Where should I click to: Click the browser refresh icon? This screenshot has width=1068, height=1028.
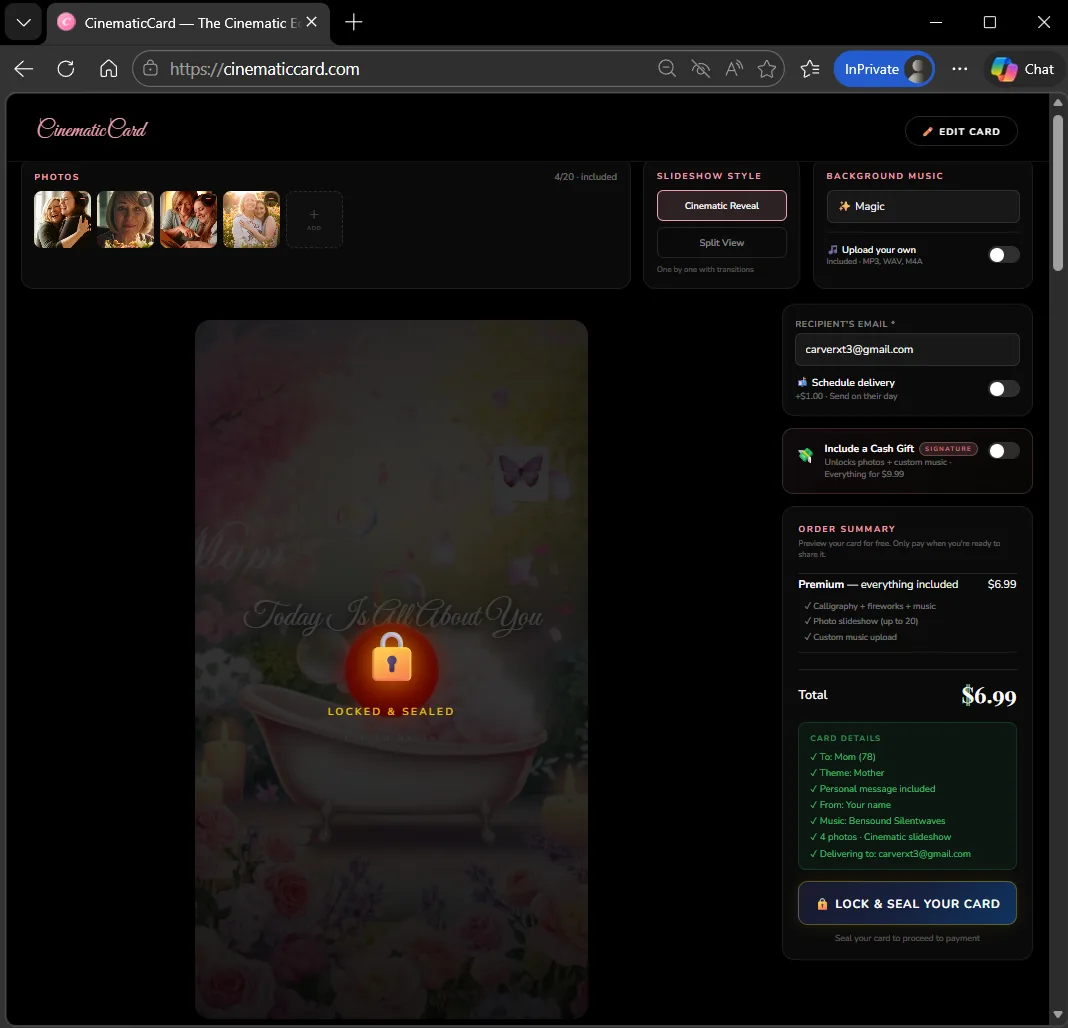click(x=66, y=69)
